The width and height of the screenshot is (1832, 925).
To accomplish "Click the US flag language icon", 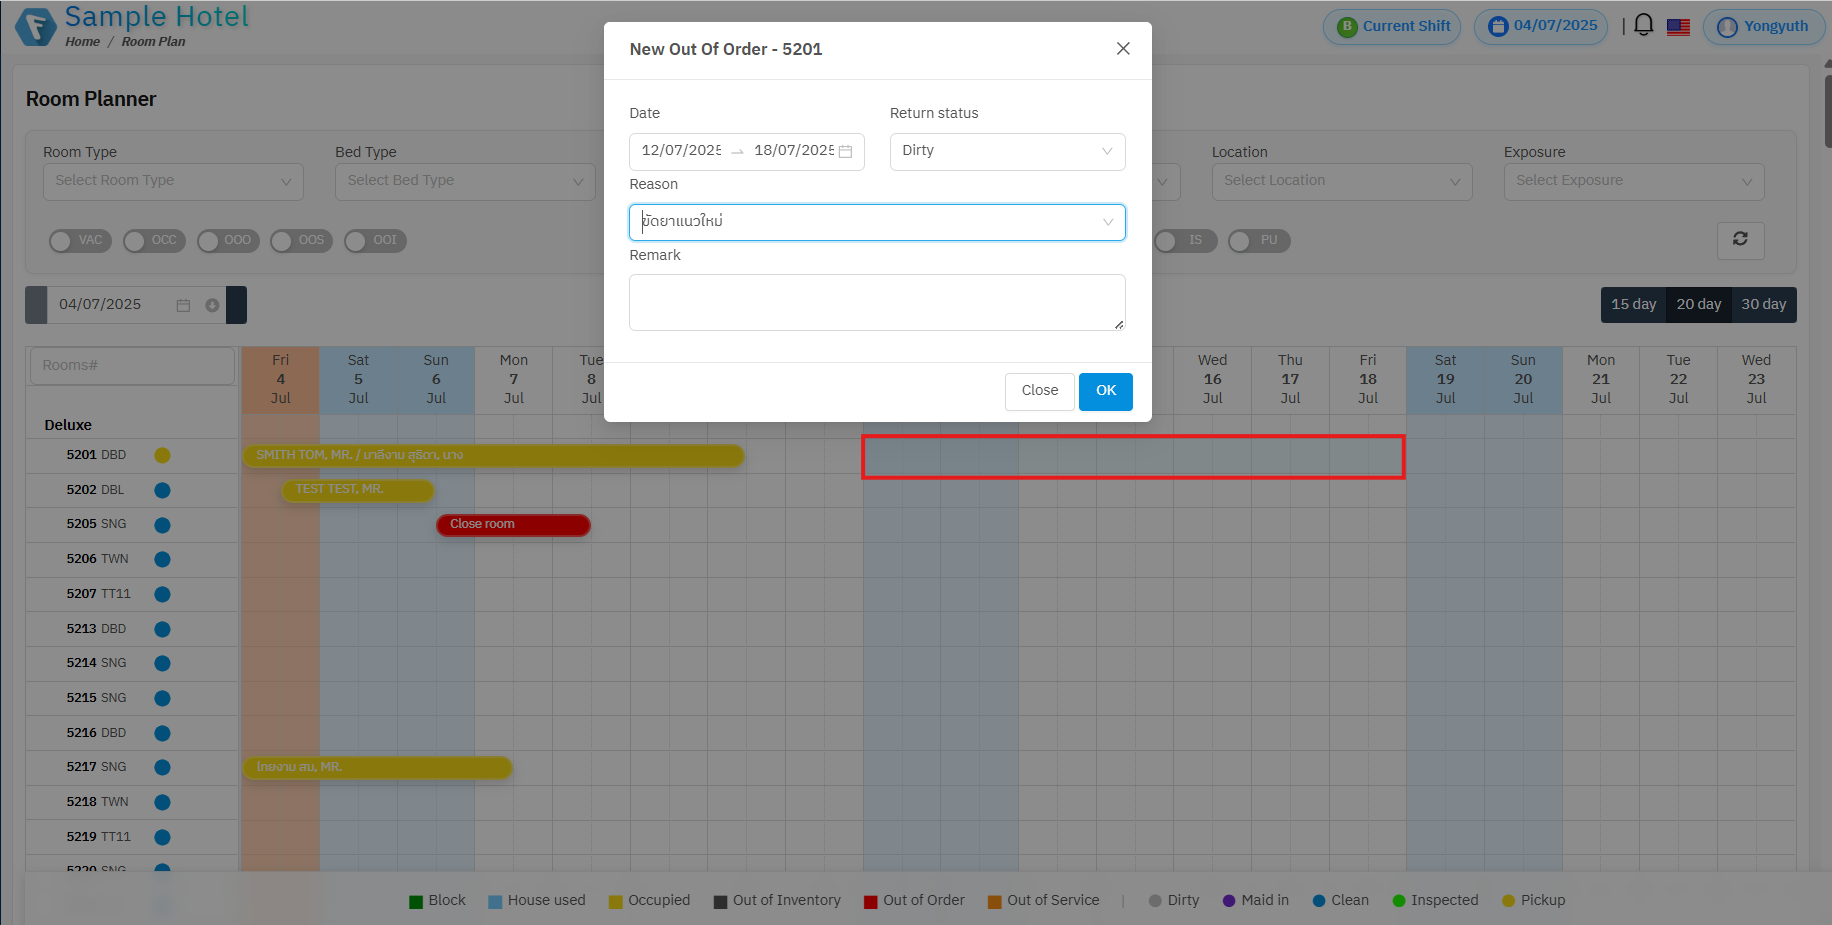I will click(1678, 27).
